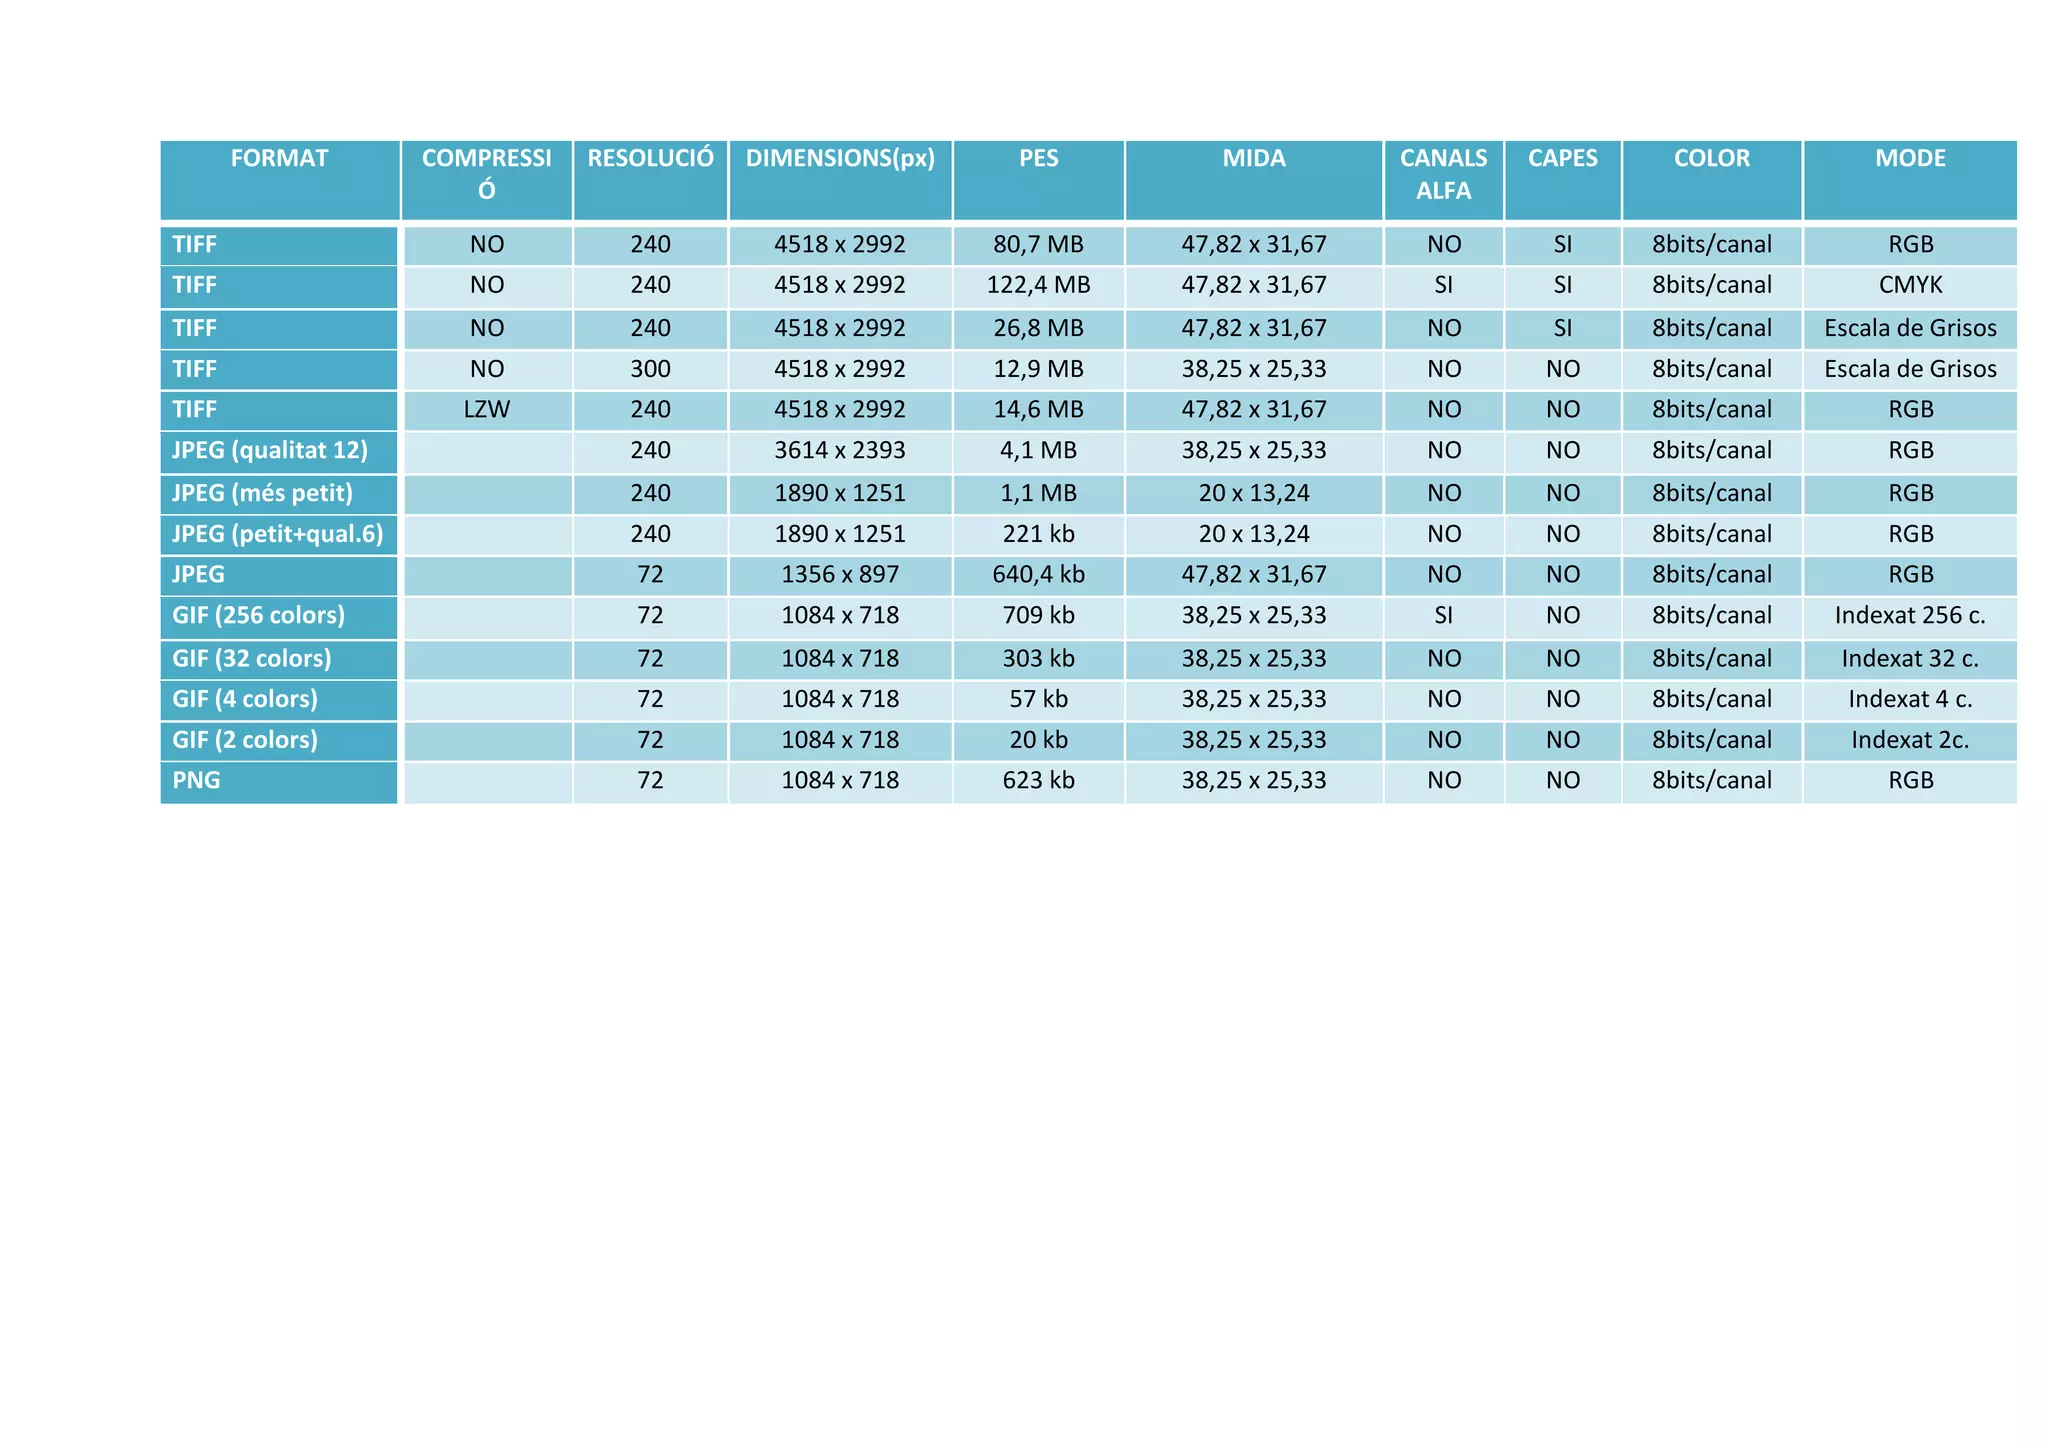Select the PES column header
This screenshot has width=2048, height=1449.
[x=1038, y=159]
